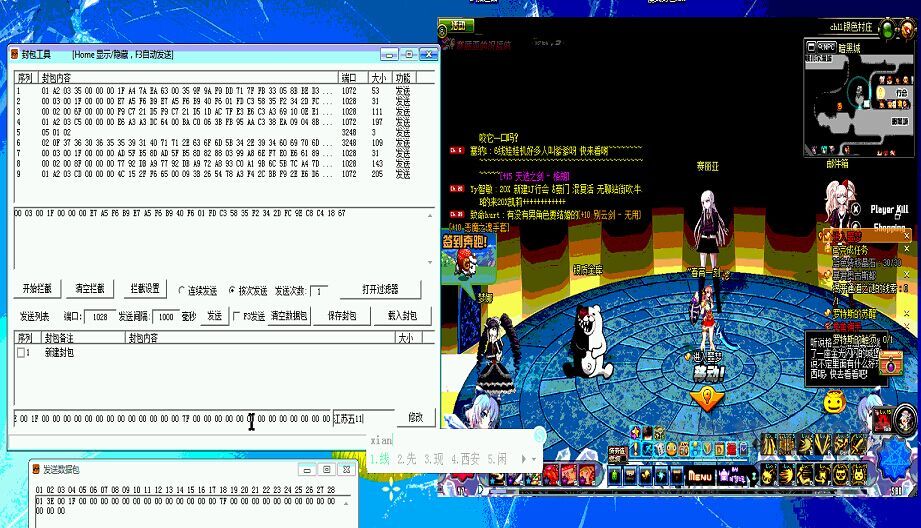Open the IME candidate dropdown arrow

pyautogui.click(x=534, y=459)
